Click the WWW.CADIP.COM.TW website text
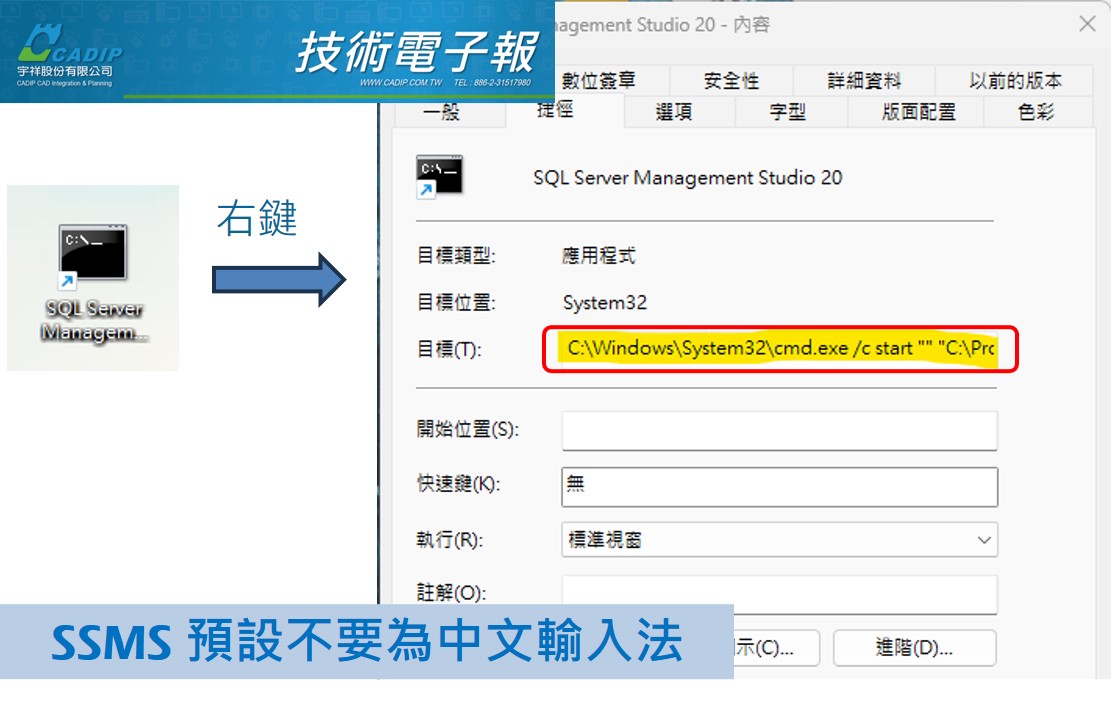Image resolution: width=1111 pixels, height=702 pixels. point(400,83)
